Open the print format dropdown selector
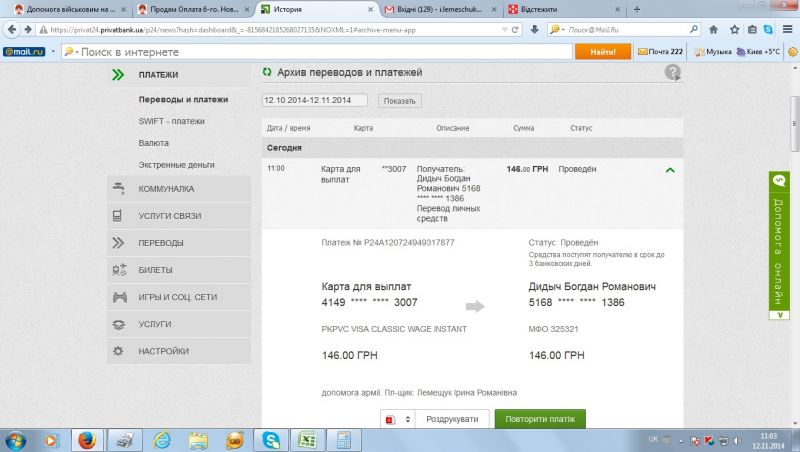800x452 pixels. pos(397,419)
